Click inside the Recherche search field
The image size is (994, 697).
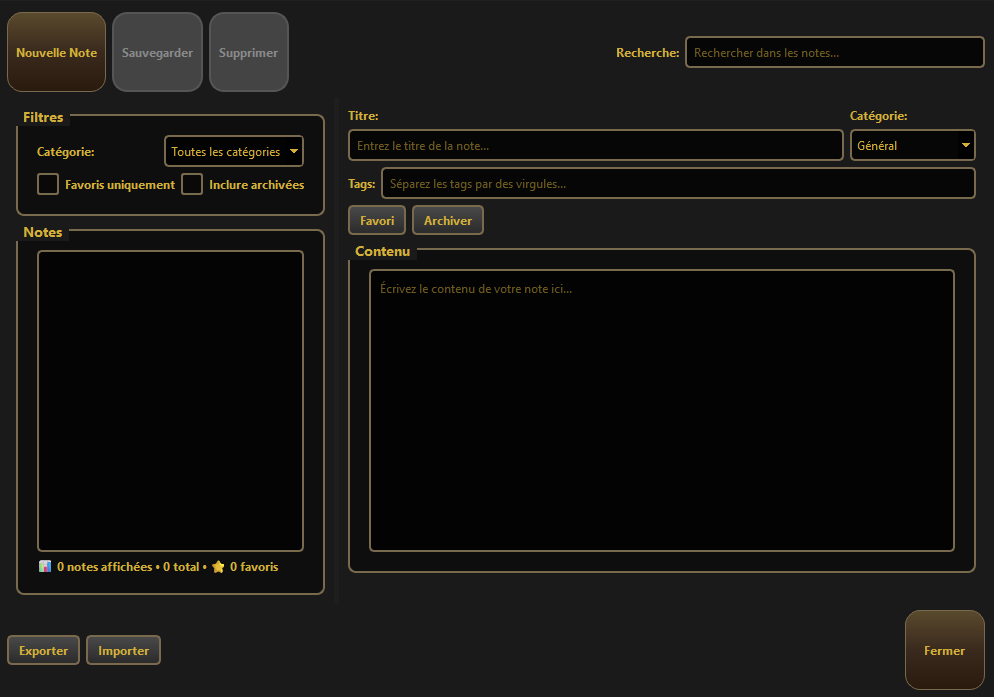[x=834, y=52]
